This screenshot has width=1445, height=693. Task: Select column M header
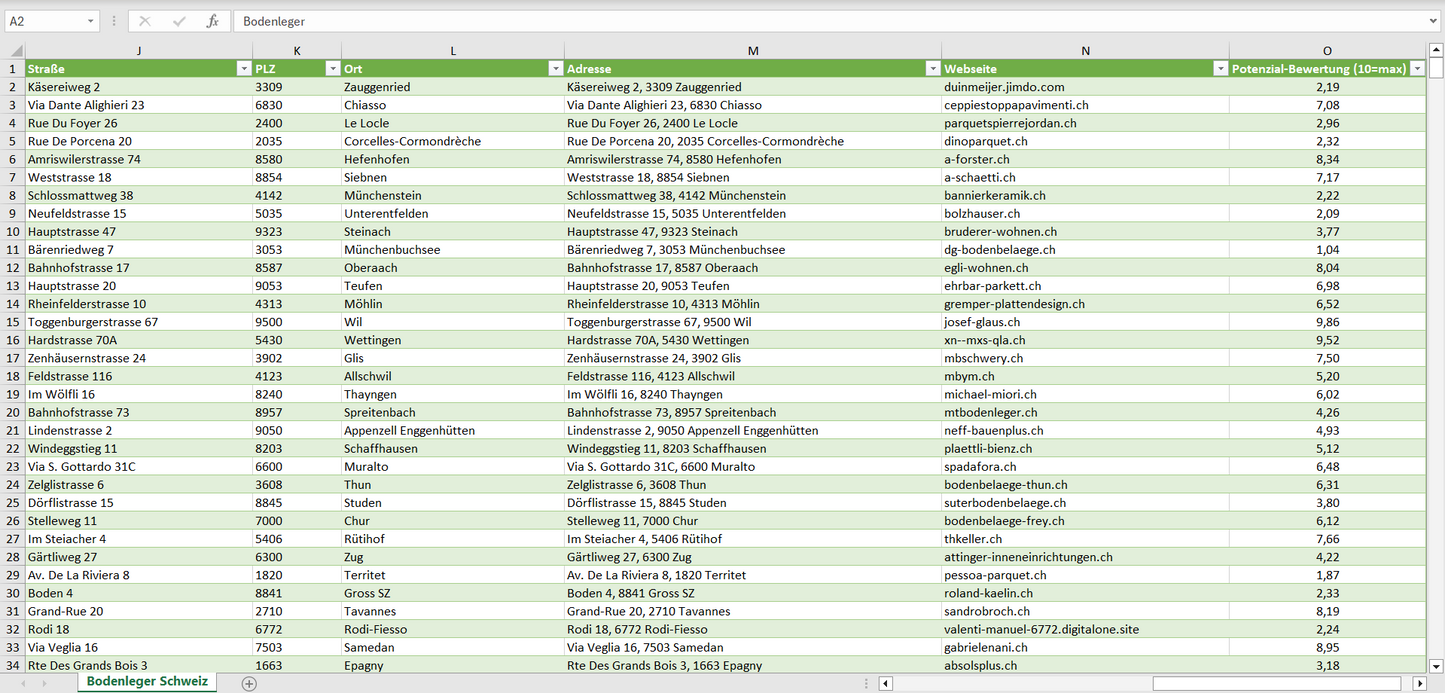point(752,51)
